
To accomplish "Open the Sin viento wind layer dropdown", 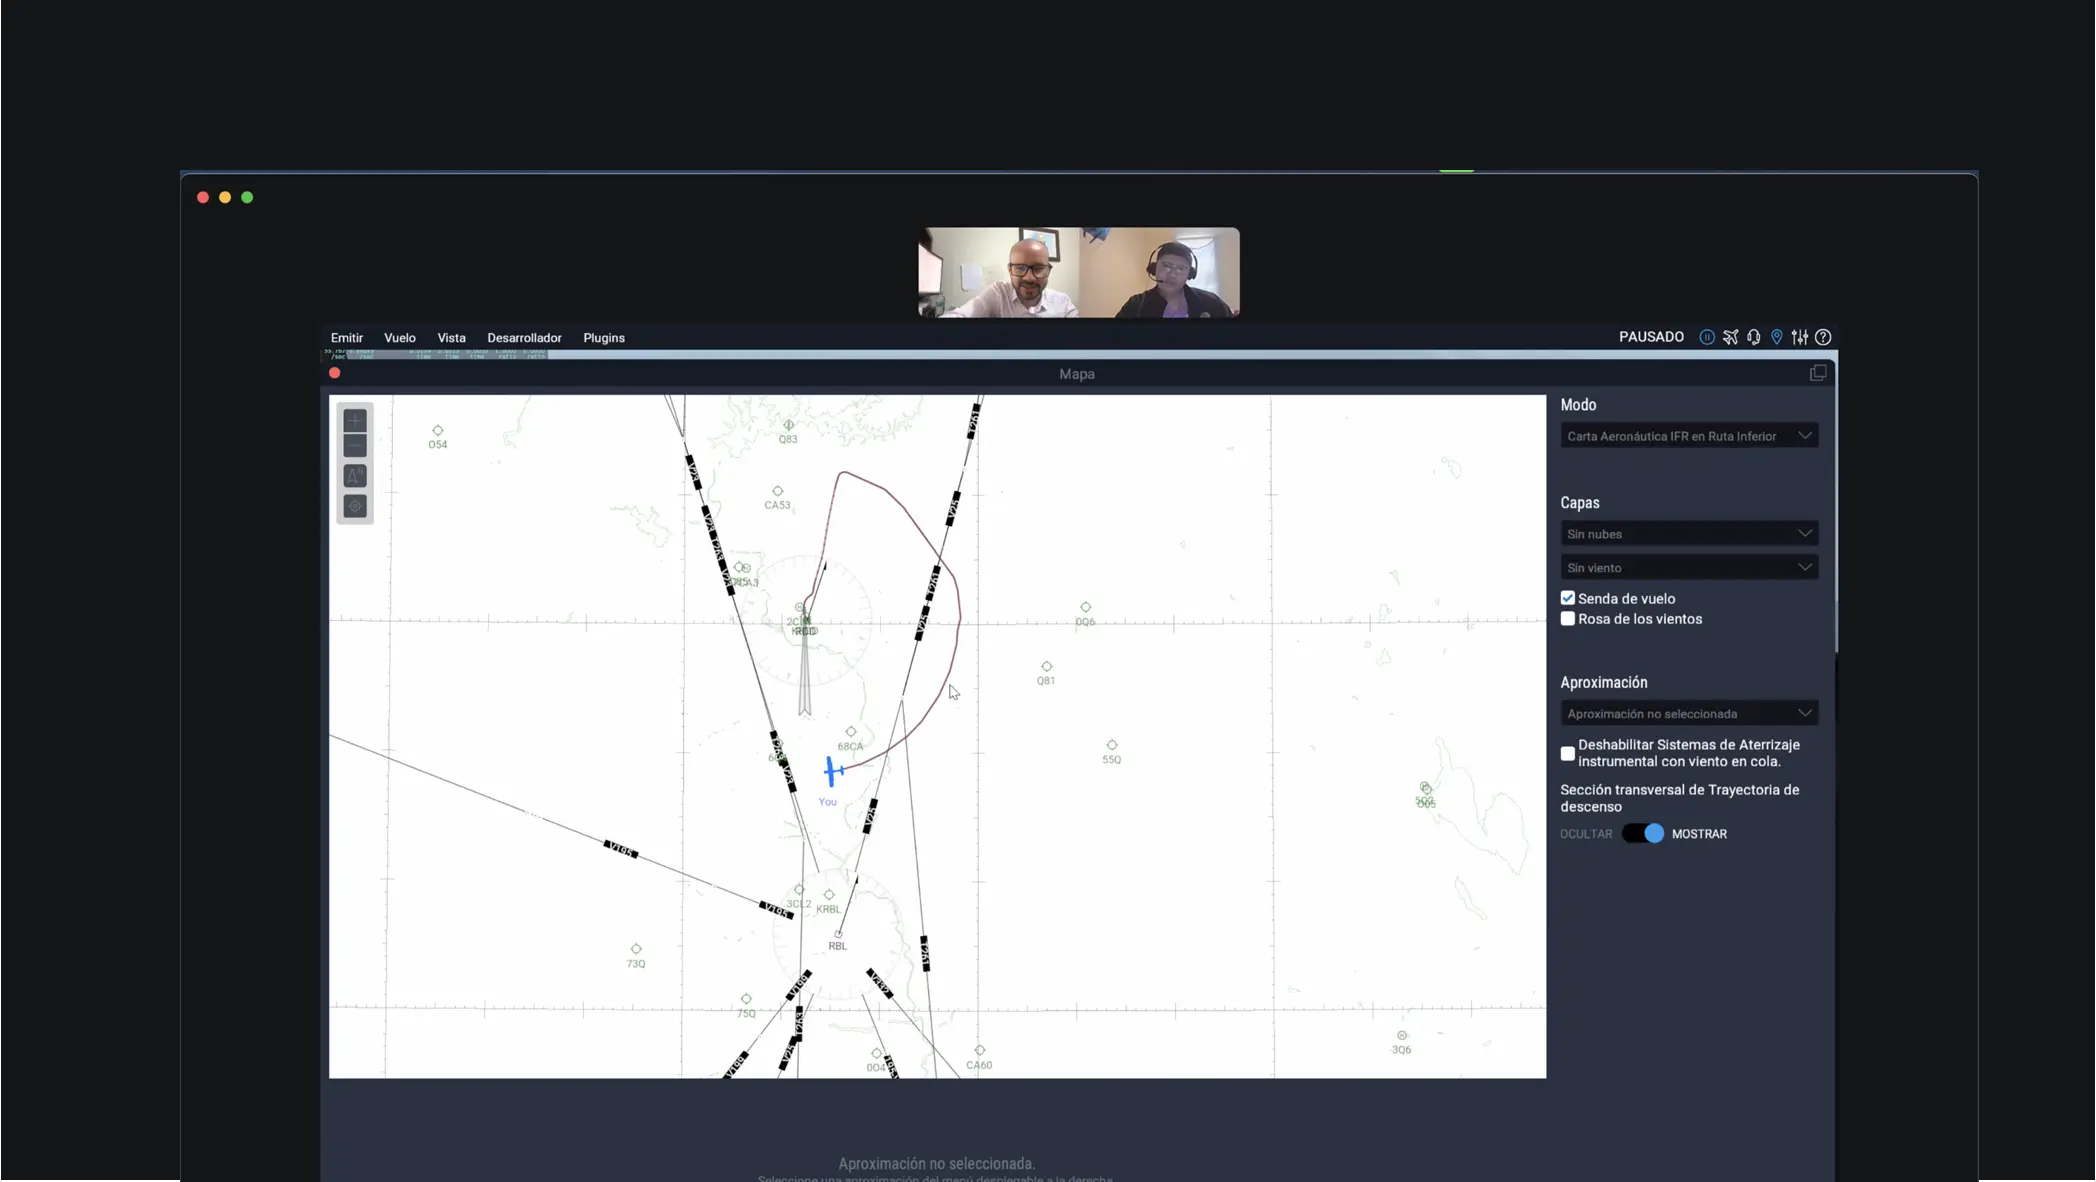I will pyautogui.click(x=1689, y=568).
